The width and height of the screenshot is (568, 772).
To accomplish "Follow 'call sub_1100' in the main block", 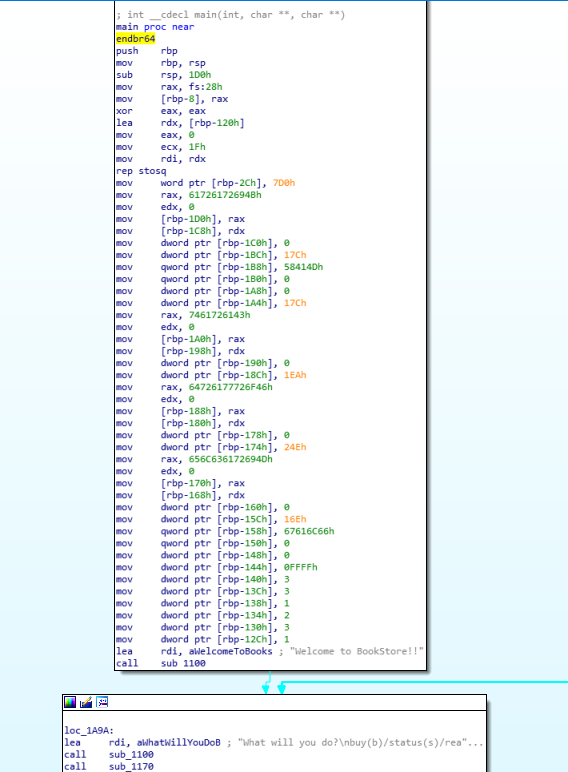I will pyautogui.click(x=161, y=663).
